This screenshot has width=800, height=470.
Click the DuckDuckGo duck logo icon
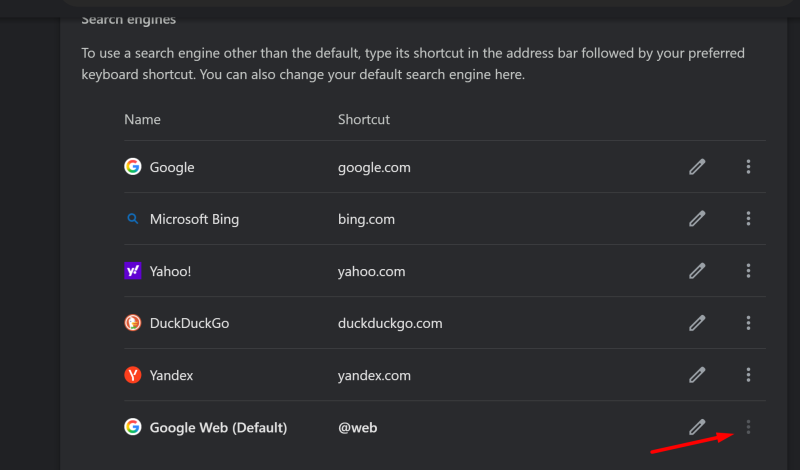pyautogui.click(x=132, y=323)
